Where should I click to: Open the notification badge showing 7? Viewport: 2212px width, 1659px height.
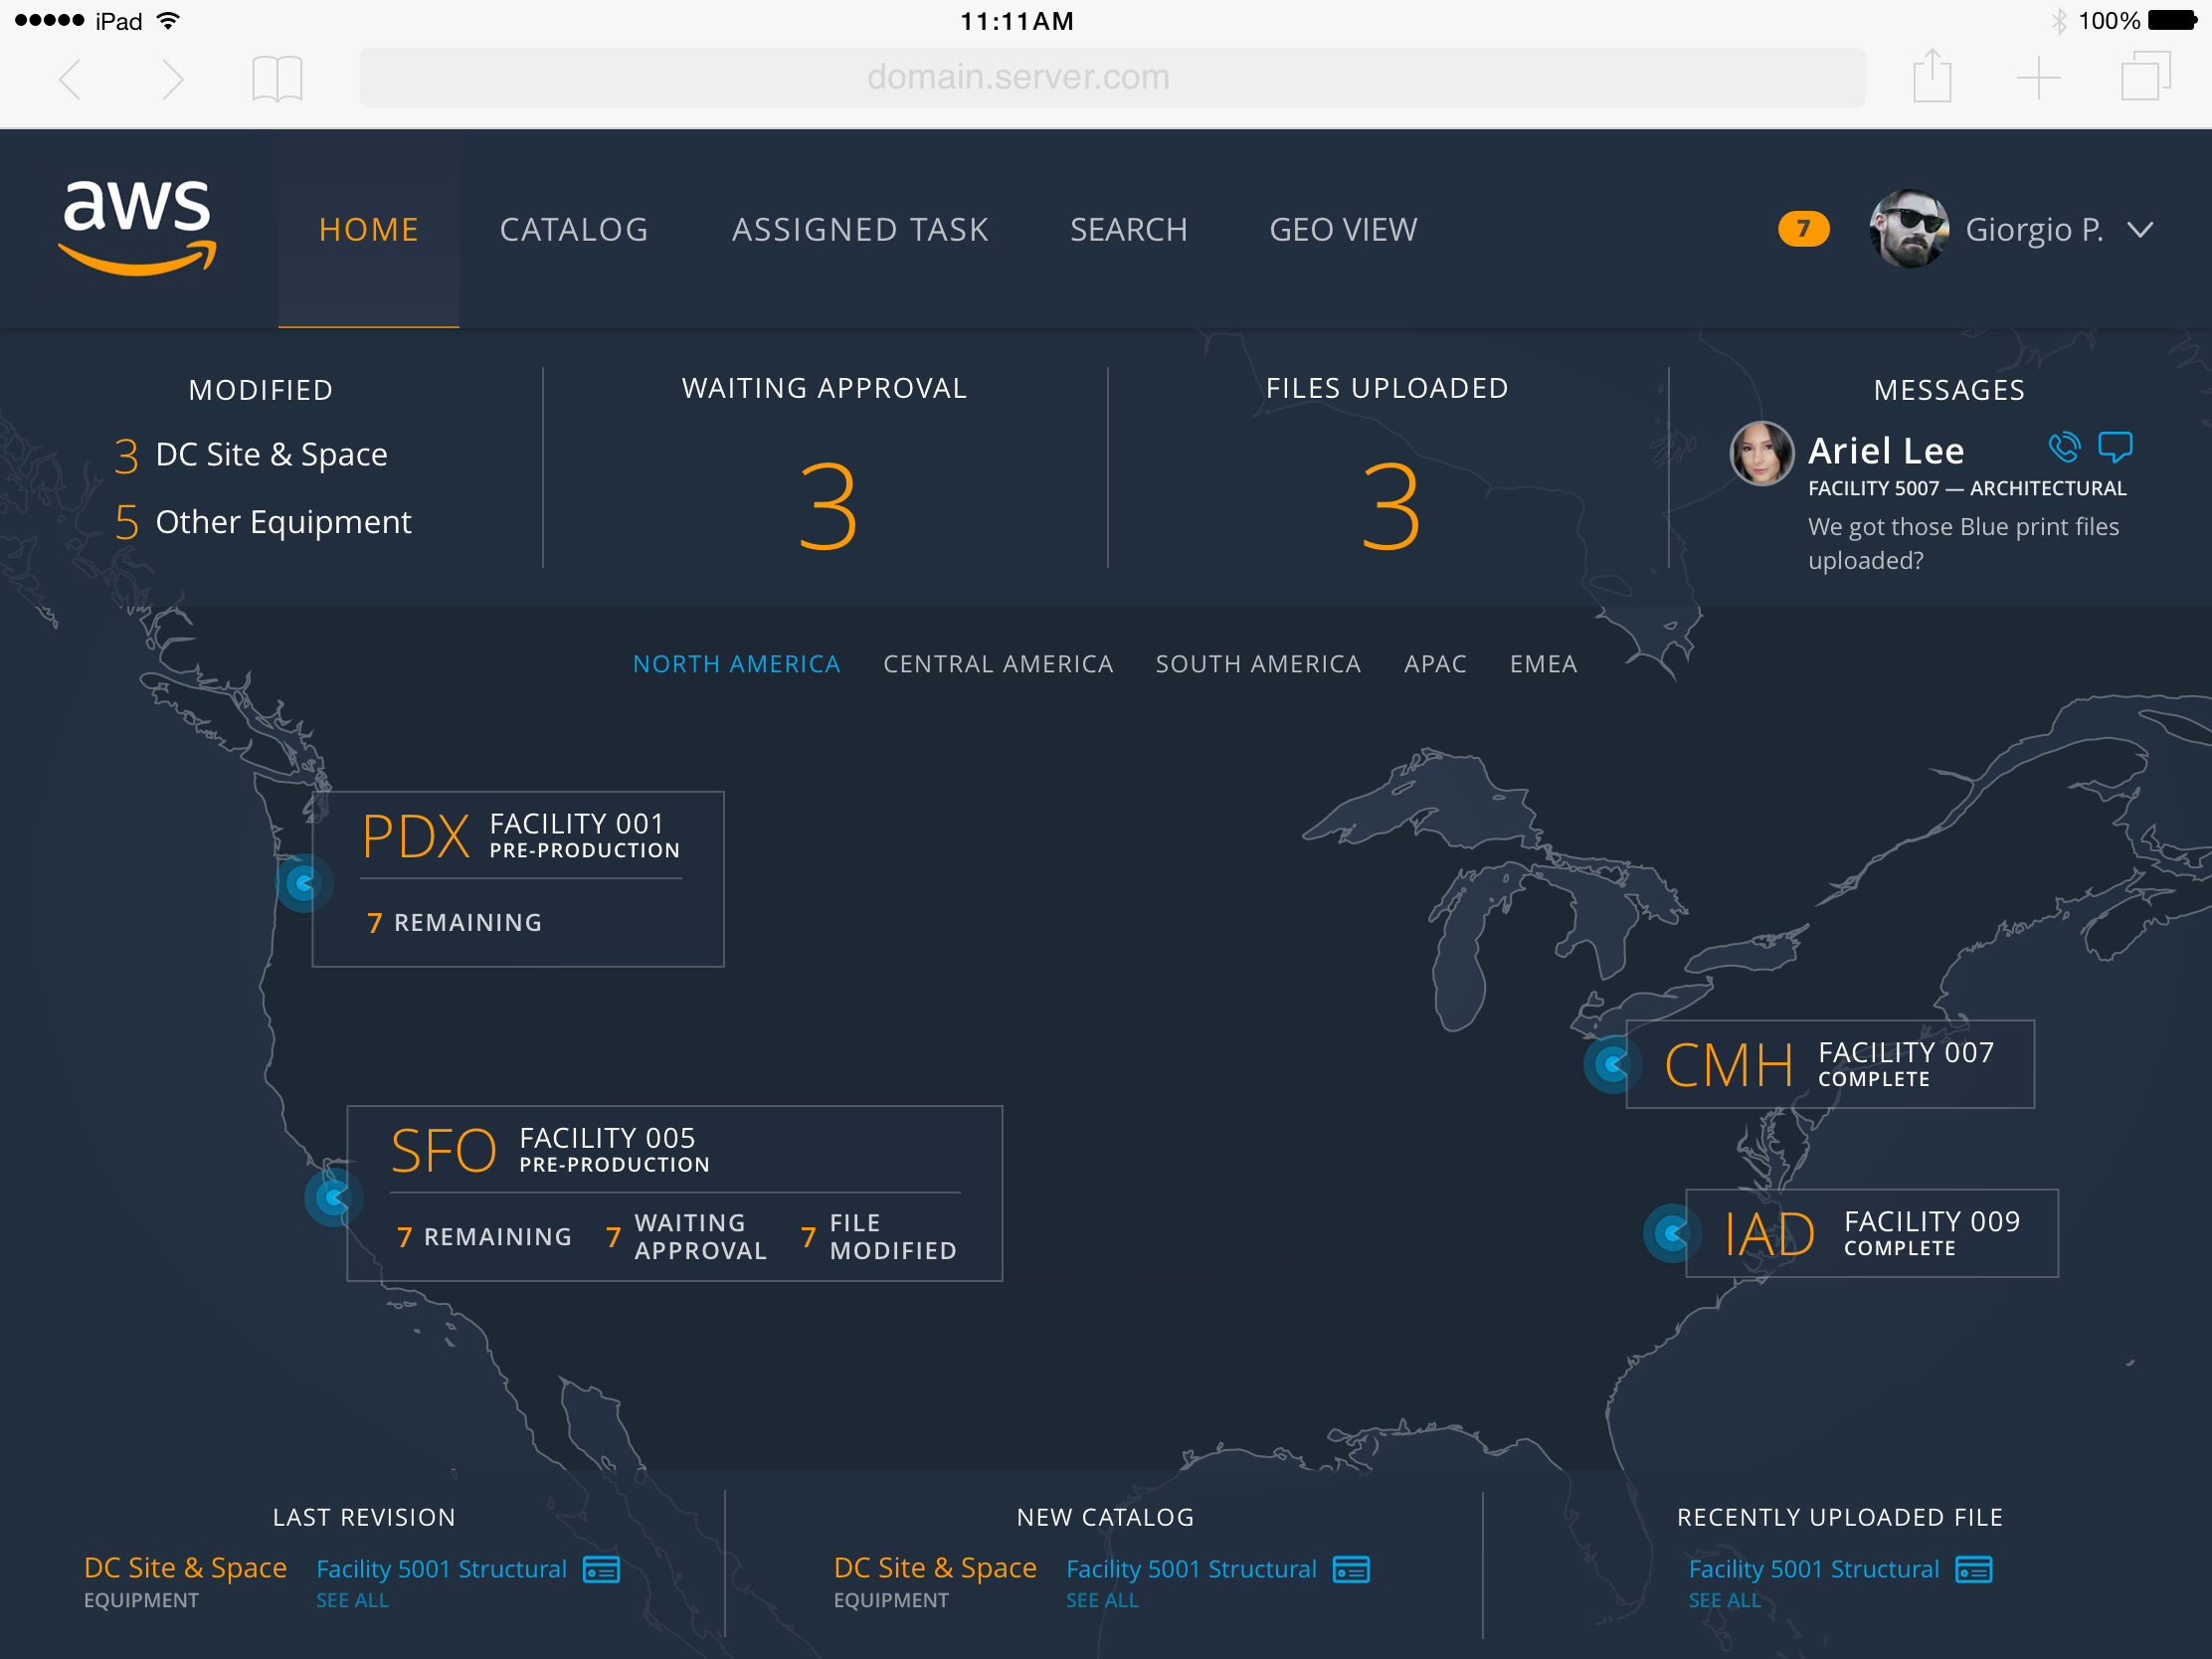pos(1803,229)
